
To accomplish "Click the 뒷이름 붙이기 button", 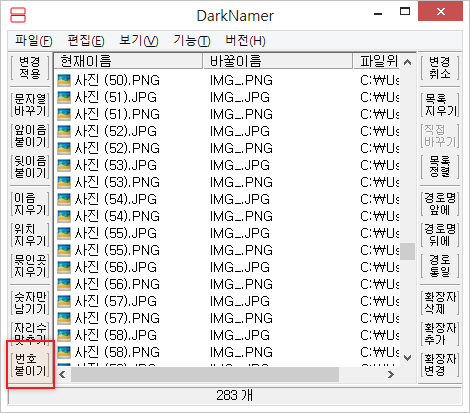I will click(x=30, y=167).
